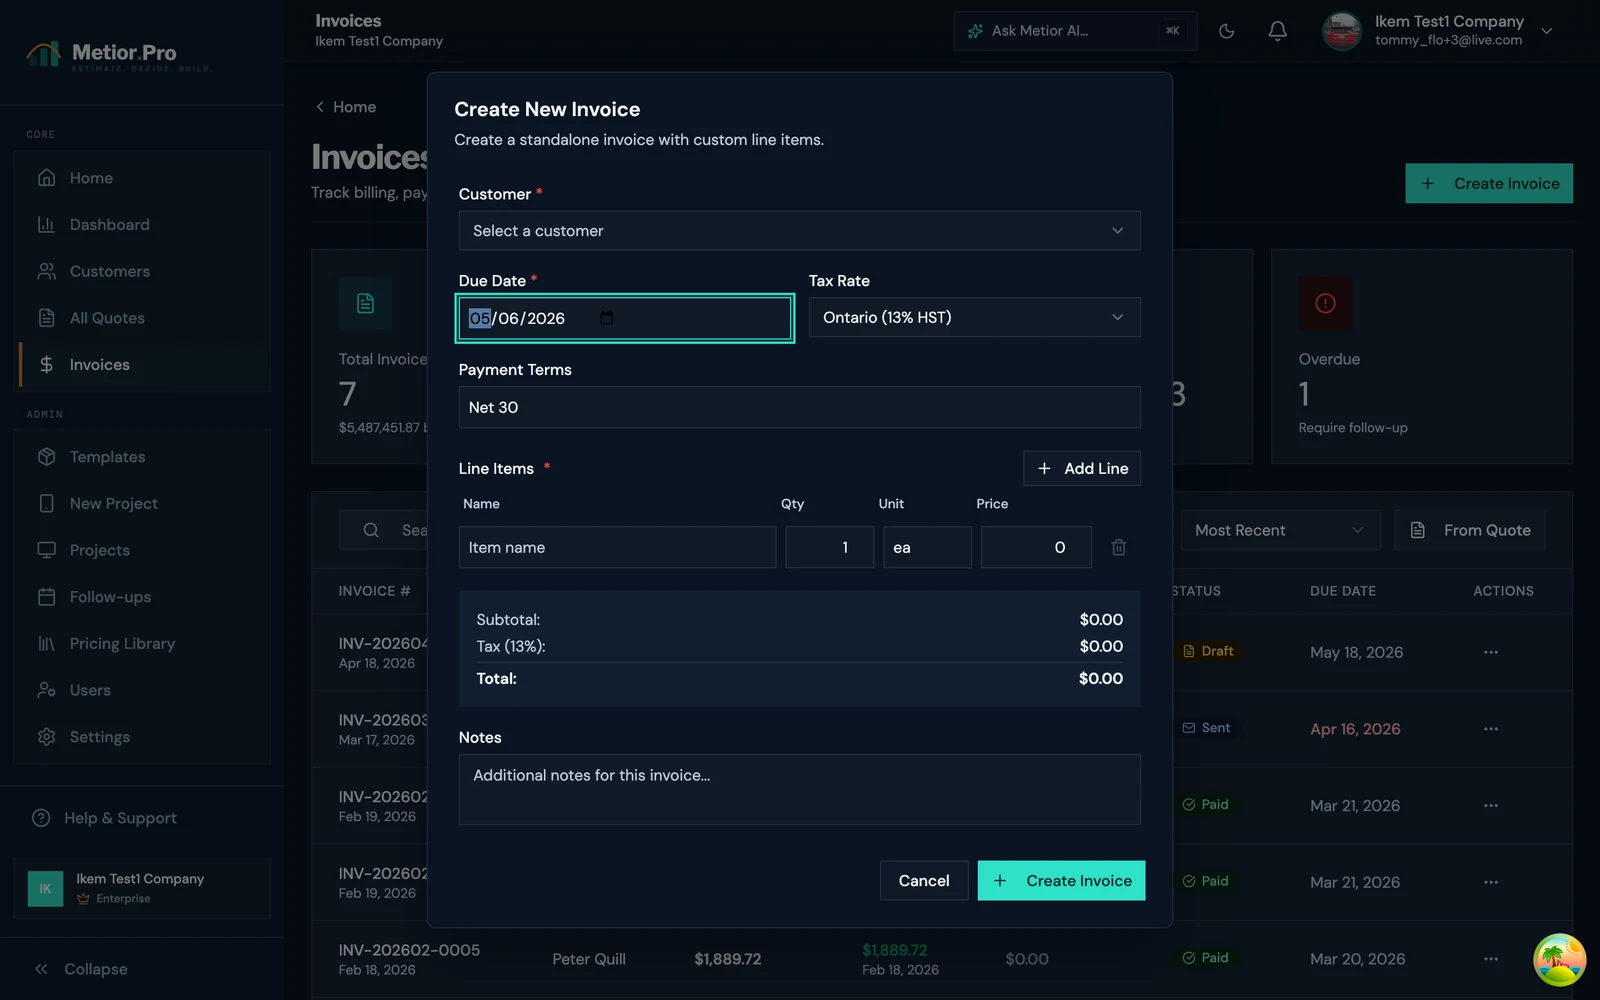The height and width of the screenshot is (1000, 1600).
Task: Open actions menu for May 18, 2026 invoice
Action: tap(1491, 652)
